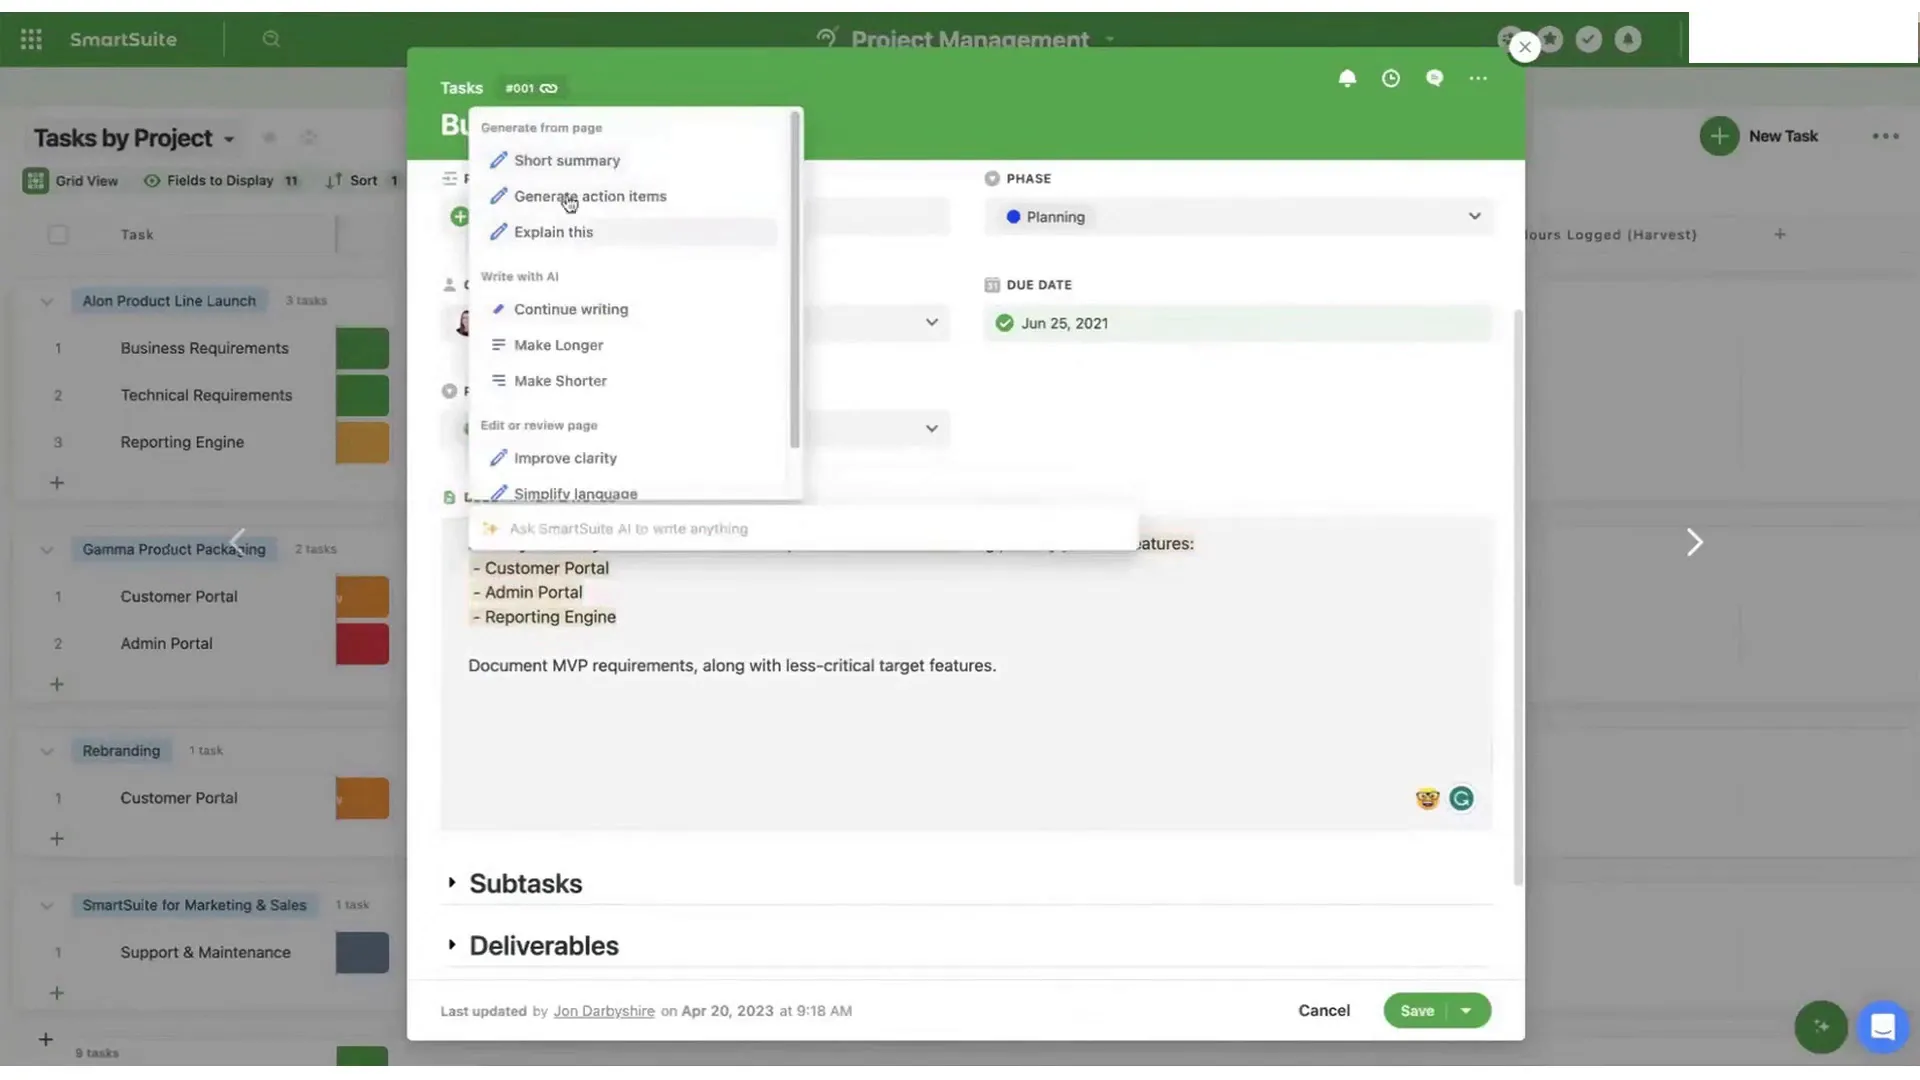The width and height of the screenshot is (1920, 1080).
Task: Open the Save button dropdown arrow
Action: point(1466,1011)
